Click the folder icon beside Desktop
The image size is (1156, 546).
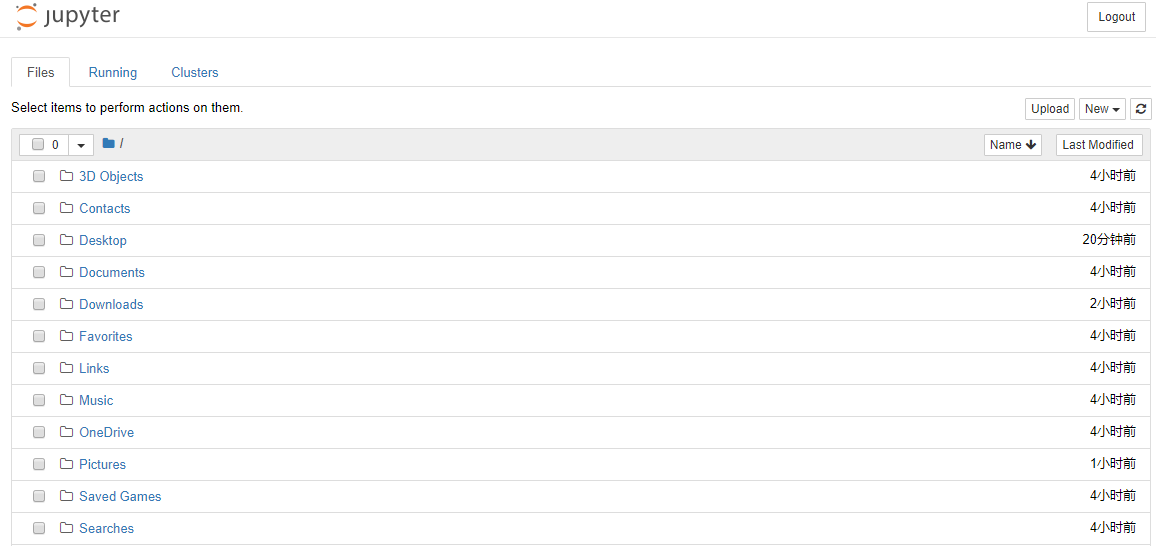point(67,241)
